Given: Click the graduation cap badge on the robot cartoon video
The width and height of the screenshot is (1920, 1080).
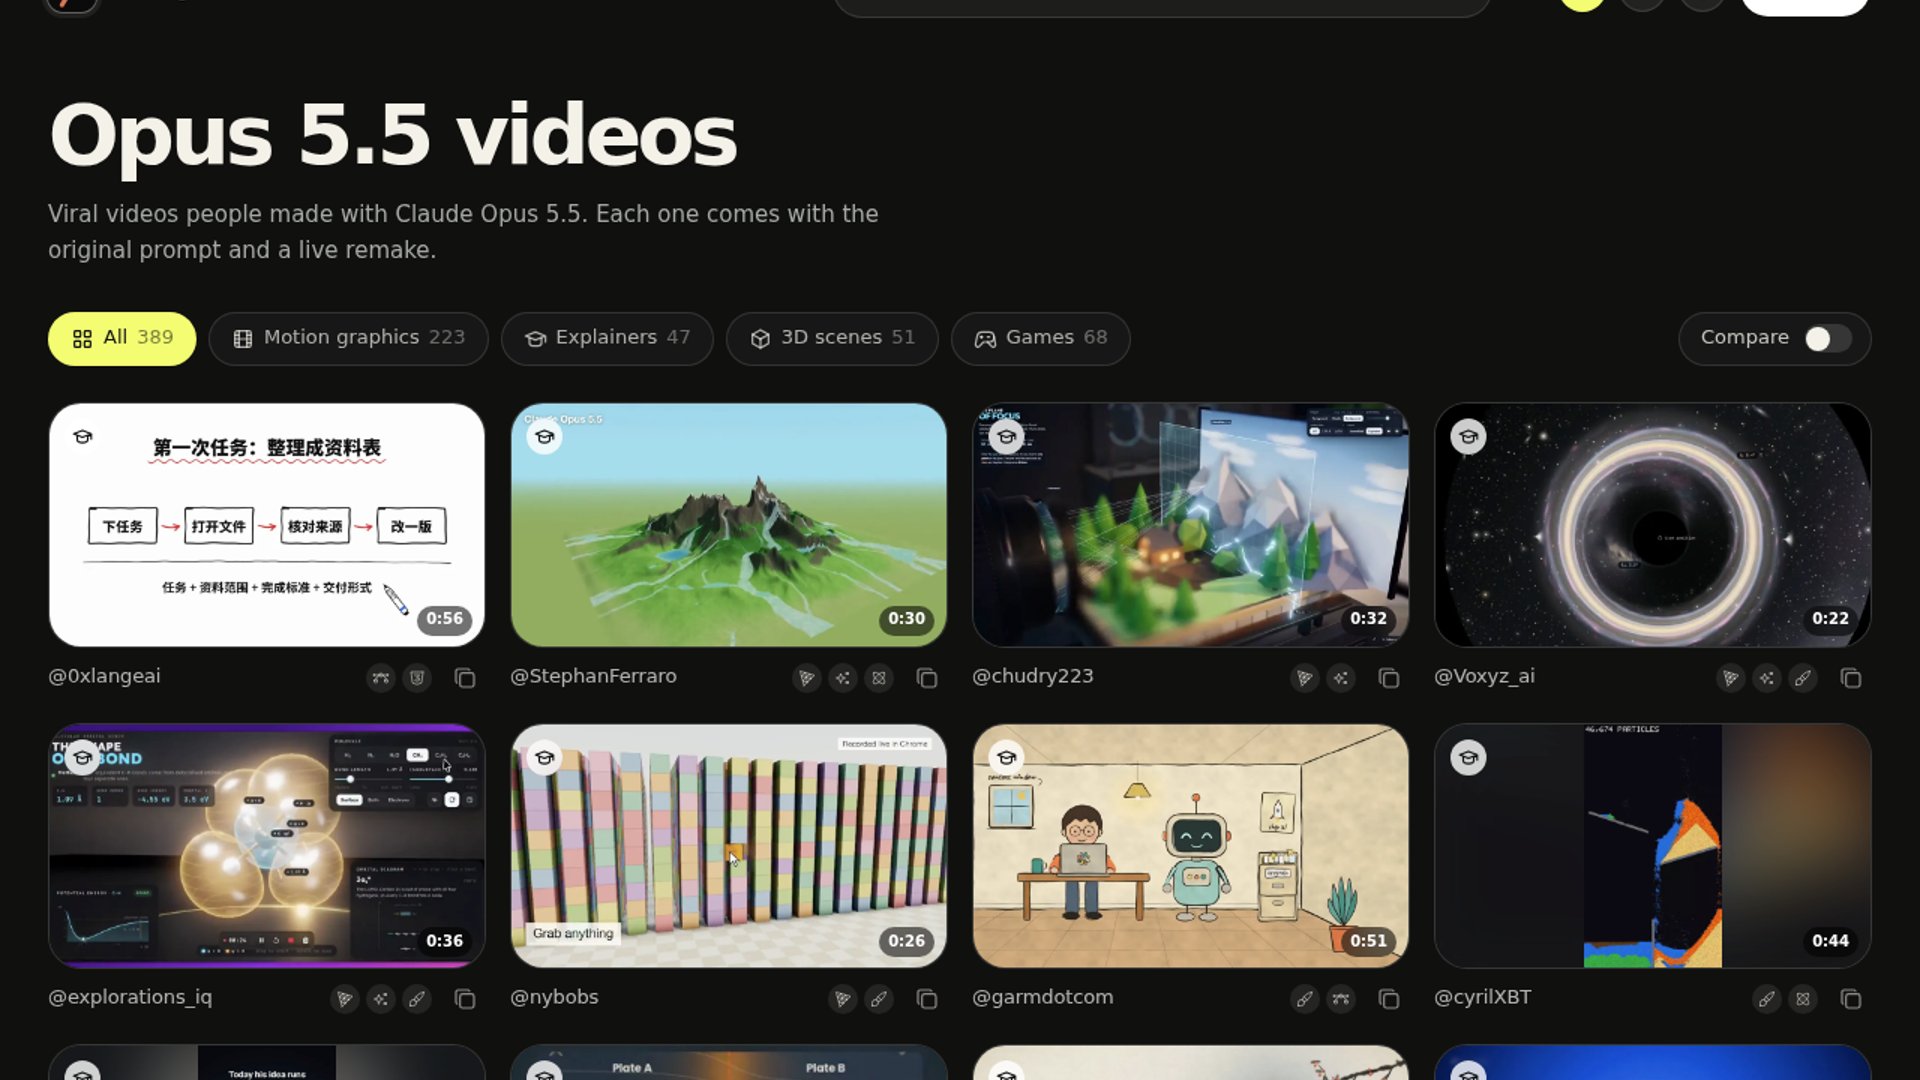Looking at the screenshot, I should pos(1006,758).
